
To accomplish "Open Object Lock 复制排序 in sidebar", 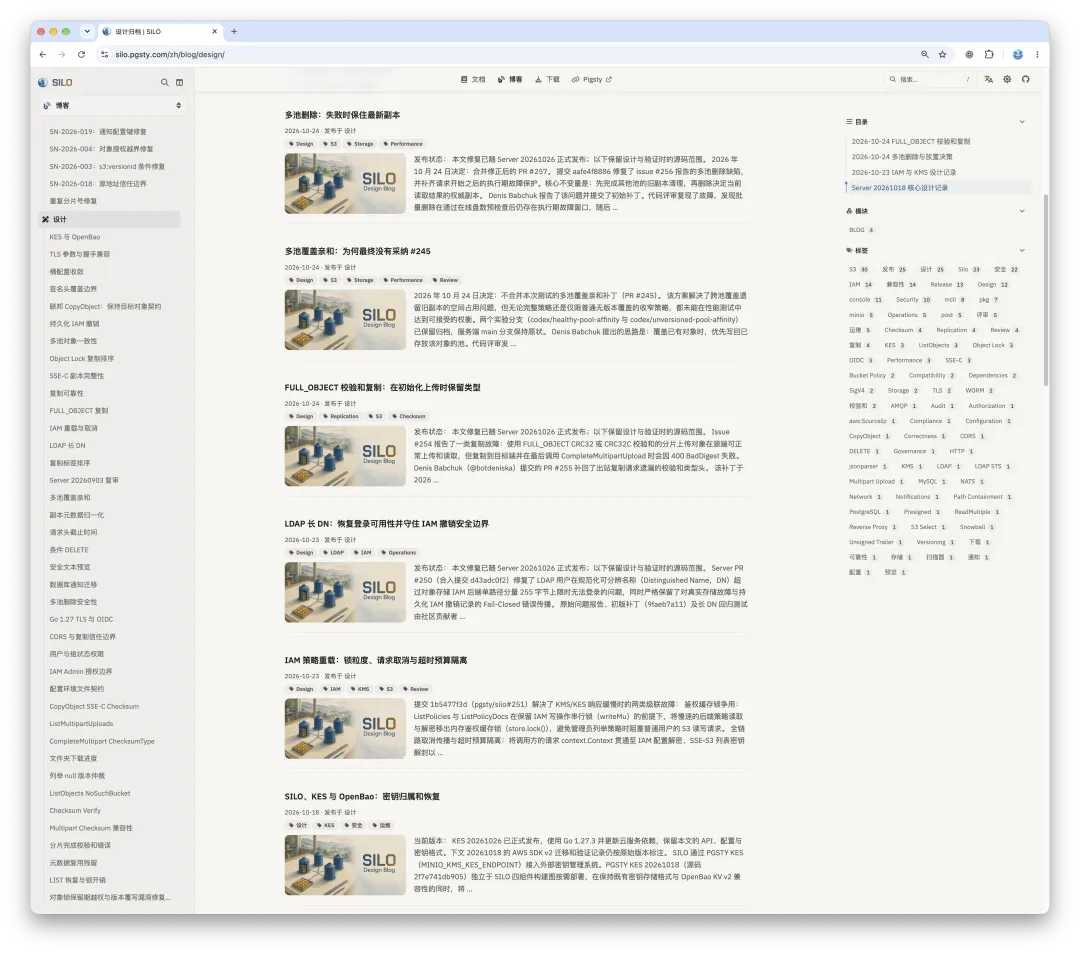I will pyautogui.click(x=81, y=359).
